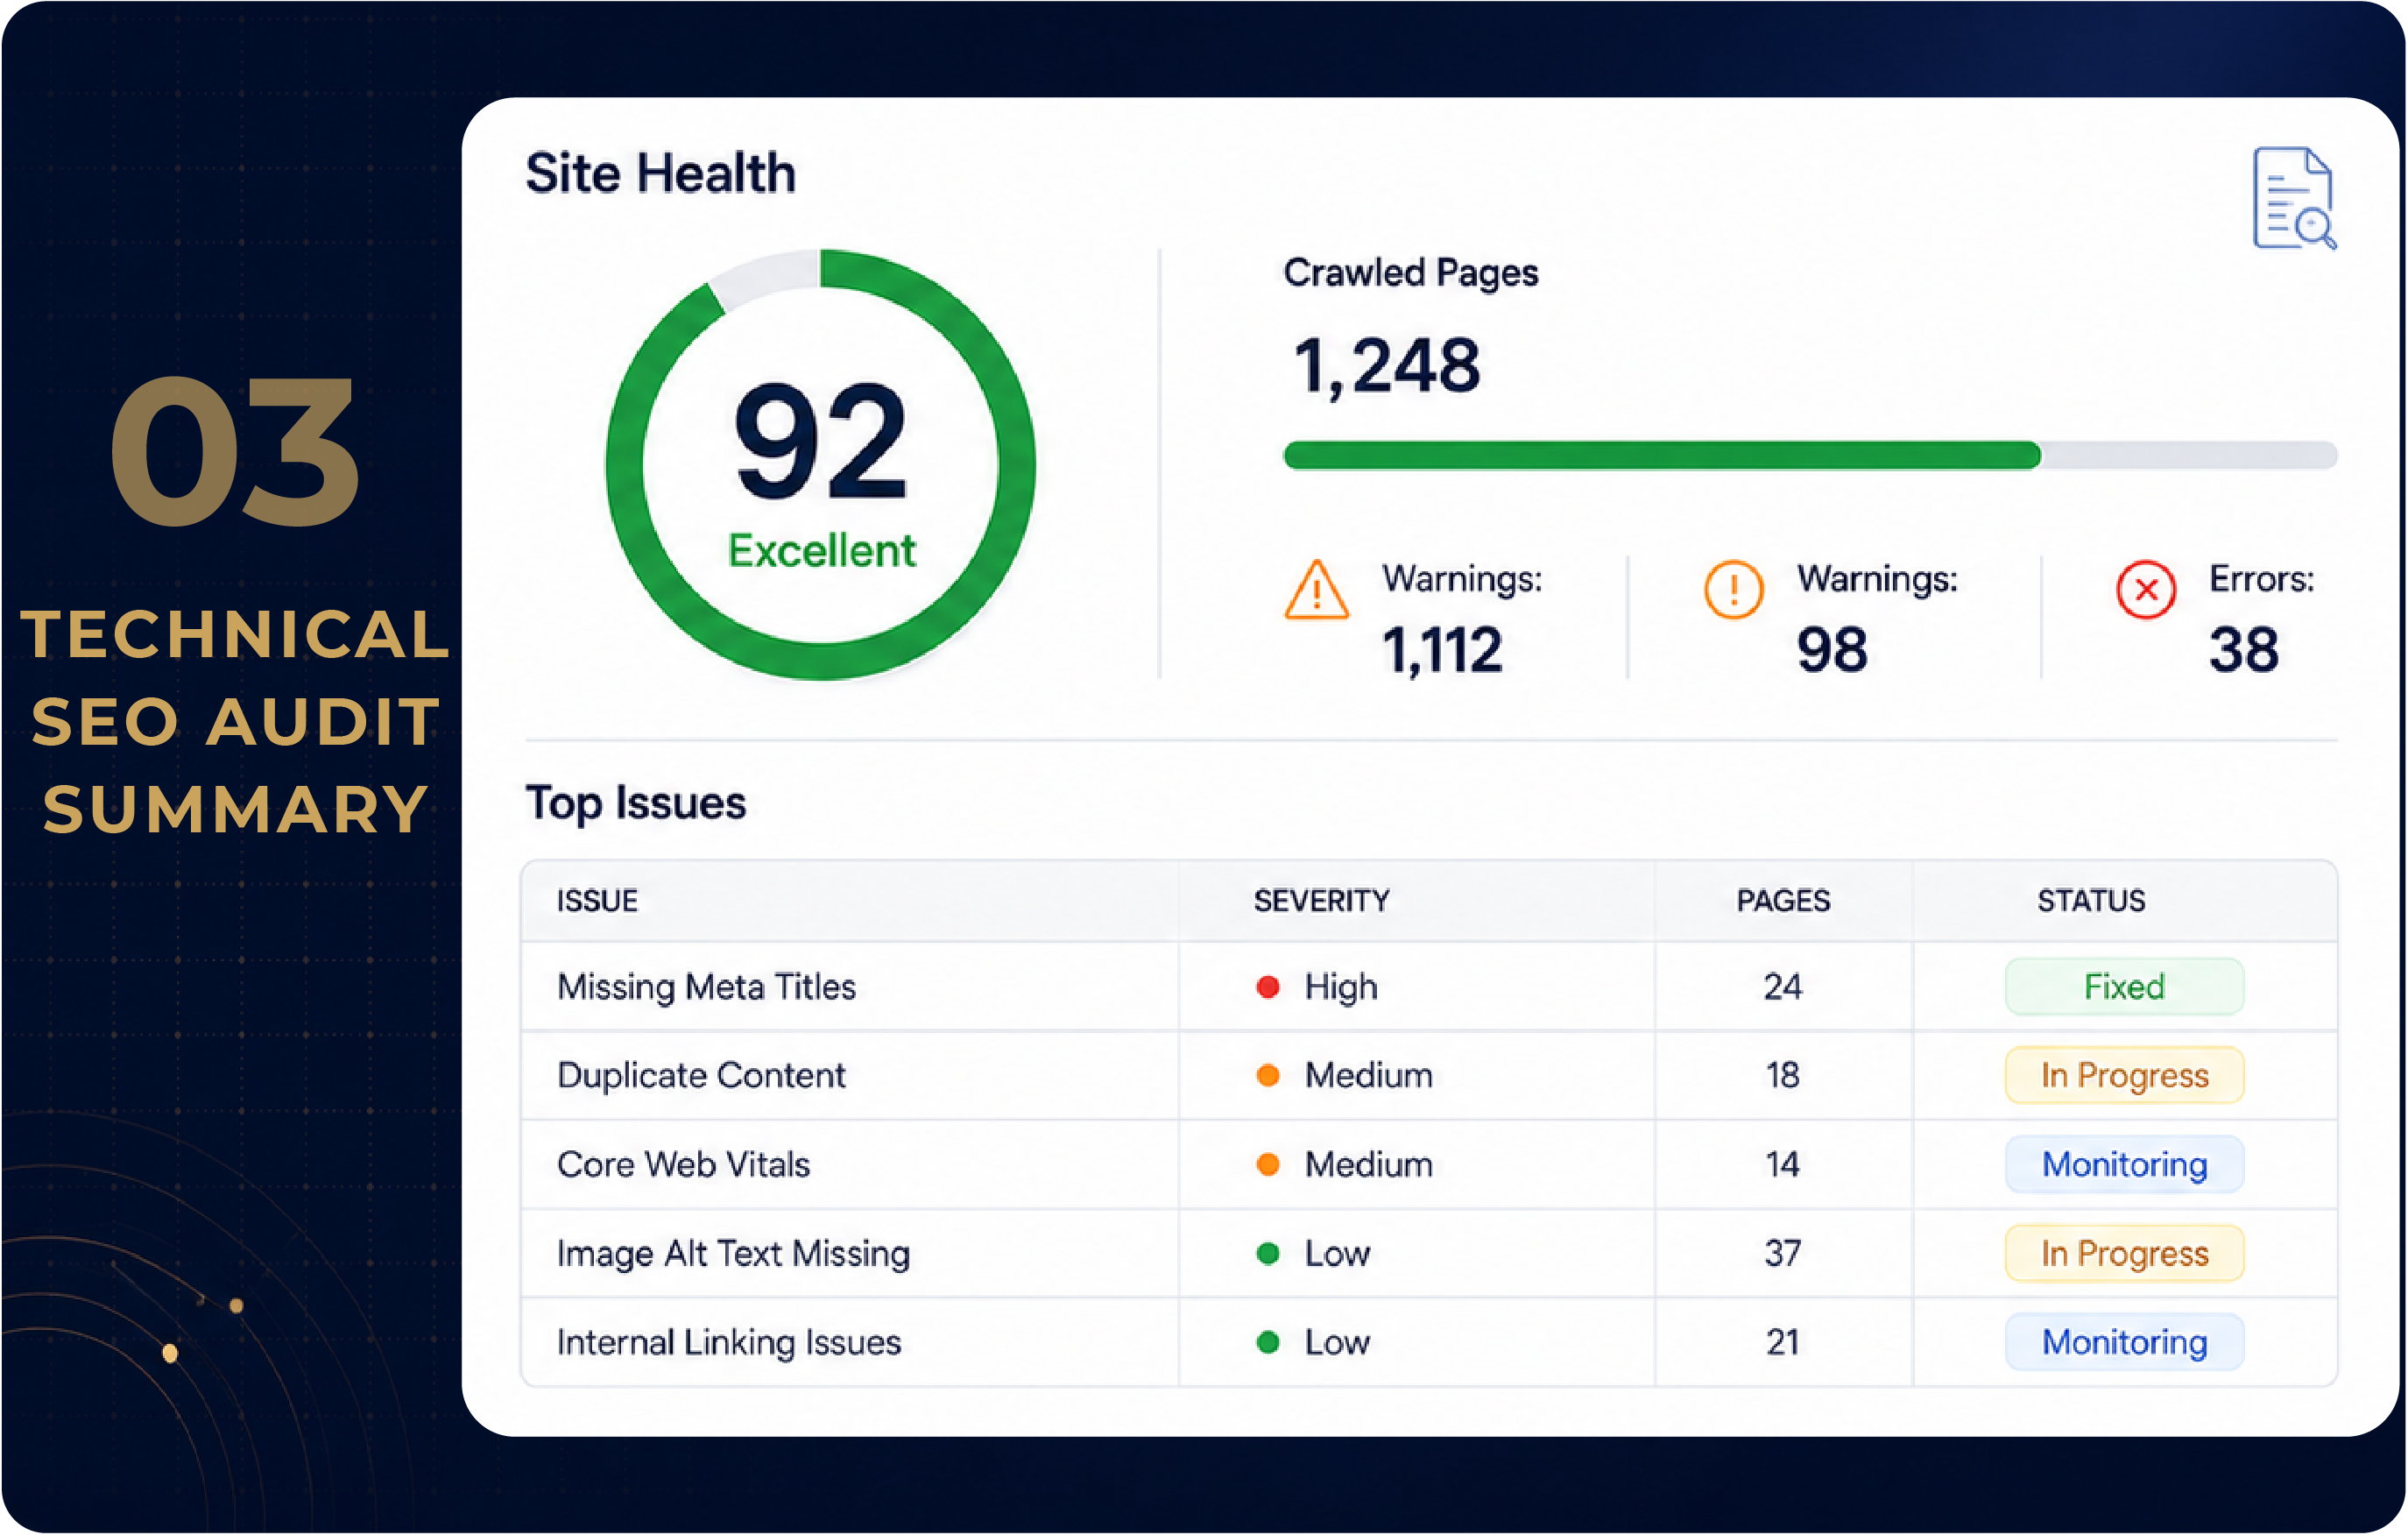Click the red circle X errors icon
Screen dimensions: 2408x1535
click(x=2146, y=590)
